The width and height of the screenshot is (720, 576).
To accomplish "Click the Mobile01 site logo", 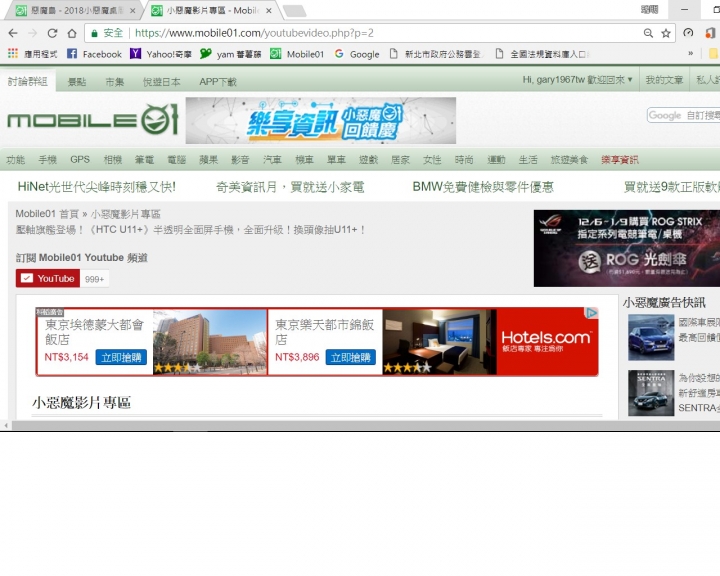I will coord(92,120).
